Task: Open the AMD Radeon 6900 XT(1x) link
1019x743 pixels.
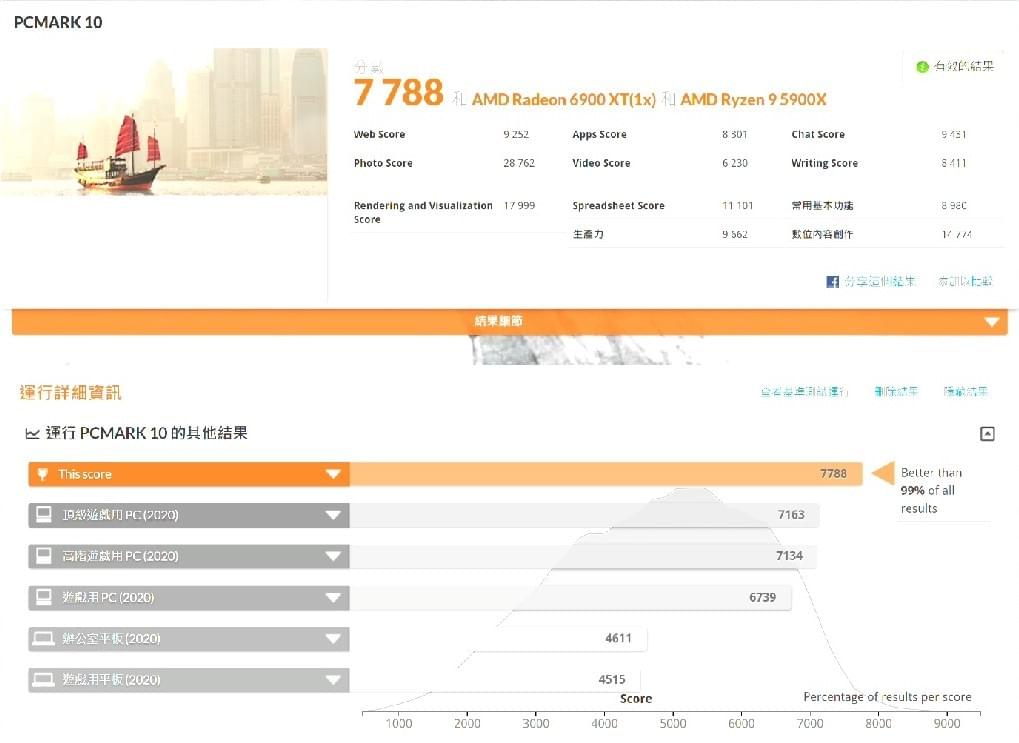Action: pos(563,99)
